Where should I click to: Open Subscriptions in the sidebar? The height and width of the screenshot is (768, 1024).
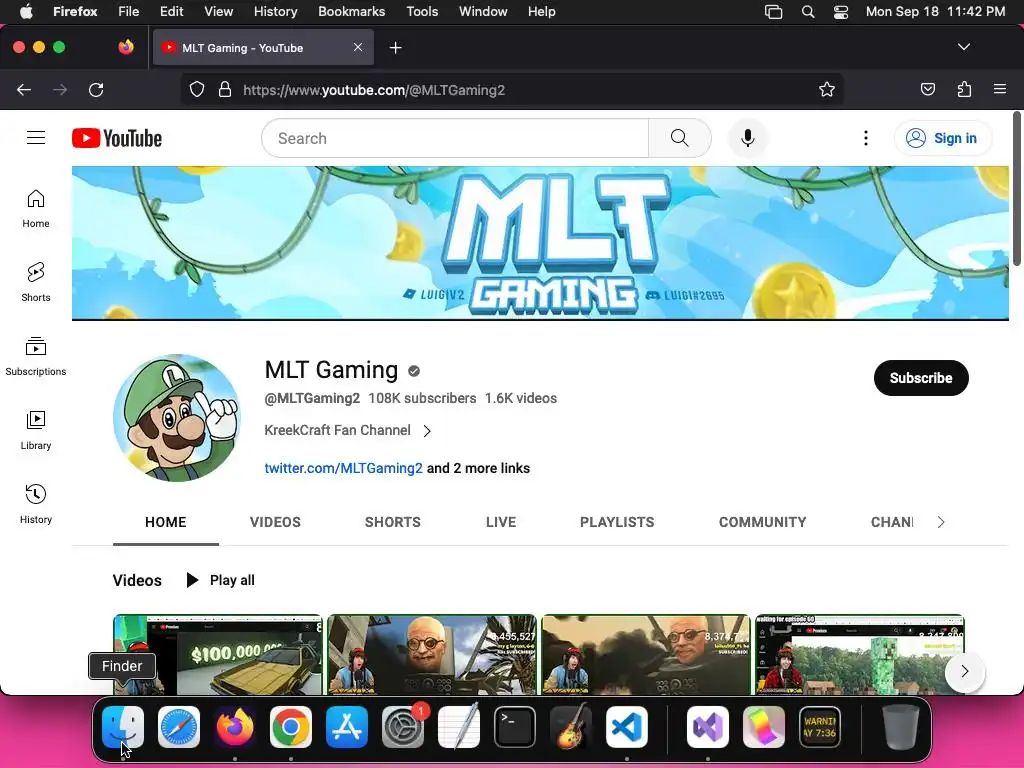[x=36, y=357]
